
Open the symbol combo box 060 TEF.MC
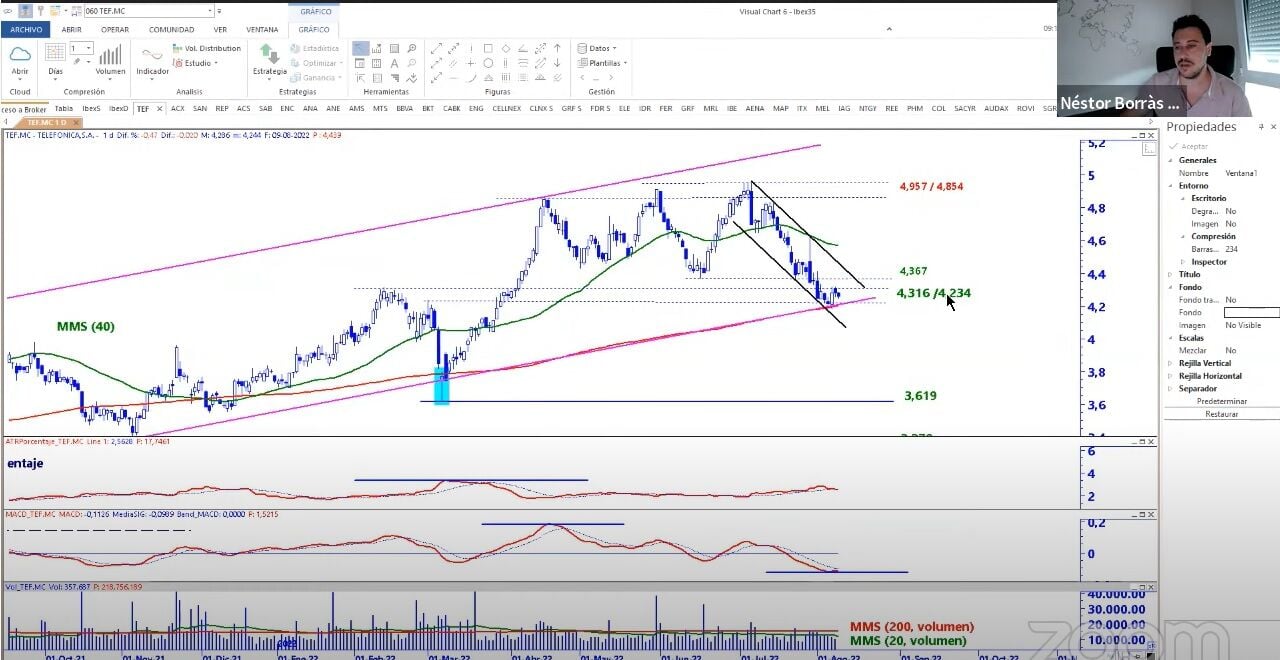(x=150, y=11)
